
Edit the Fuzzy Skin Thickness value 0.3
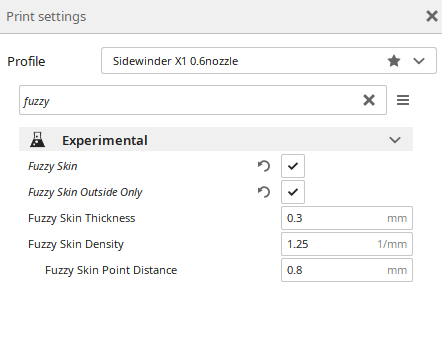(347, 218)
